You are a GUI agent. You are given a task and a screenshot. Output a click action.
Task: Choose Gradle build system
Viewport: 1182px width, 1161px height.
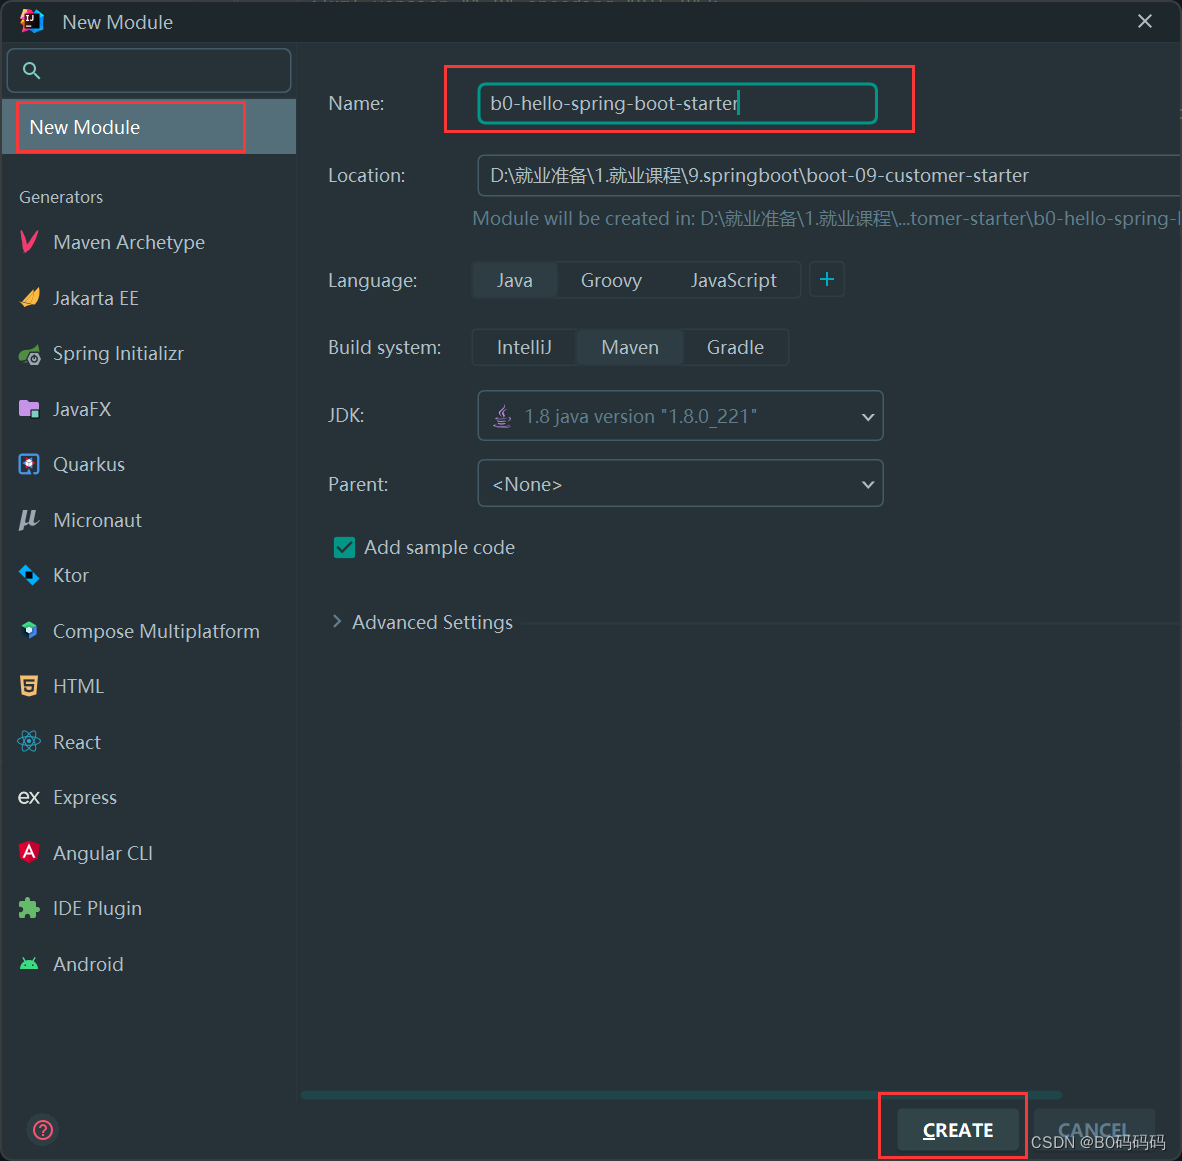(x=736, y=348)
